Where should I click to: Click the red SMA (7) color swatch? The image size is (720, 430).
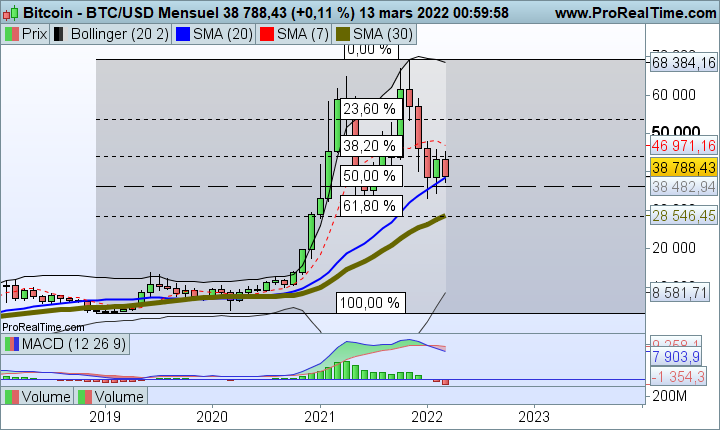click(267, 34)
